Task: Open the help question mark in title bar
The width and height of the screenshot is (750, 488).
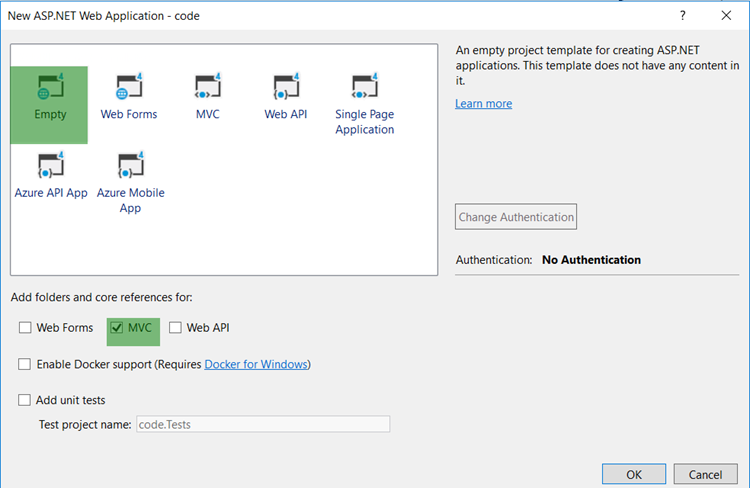Action: [683, 16]
